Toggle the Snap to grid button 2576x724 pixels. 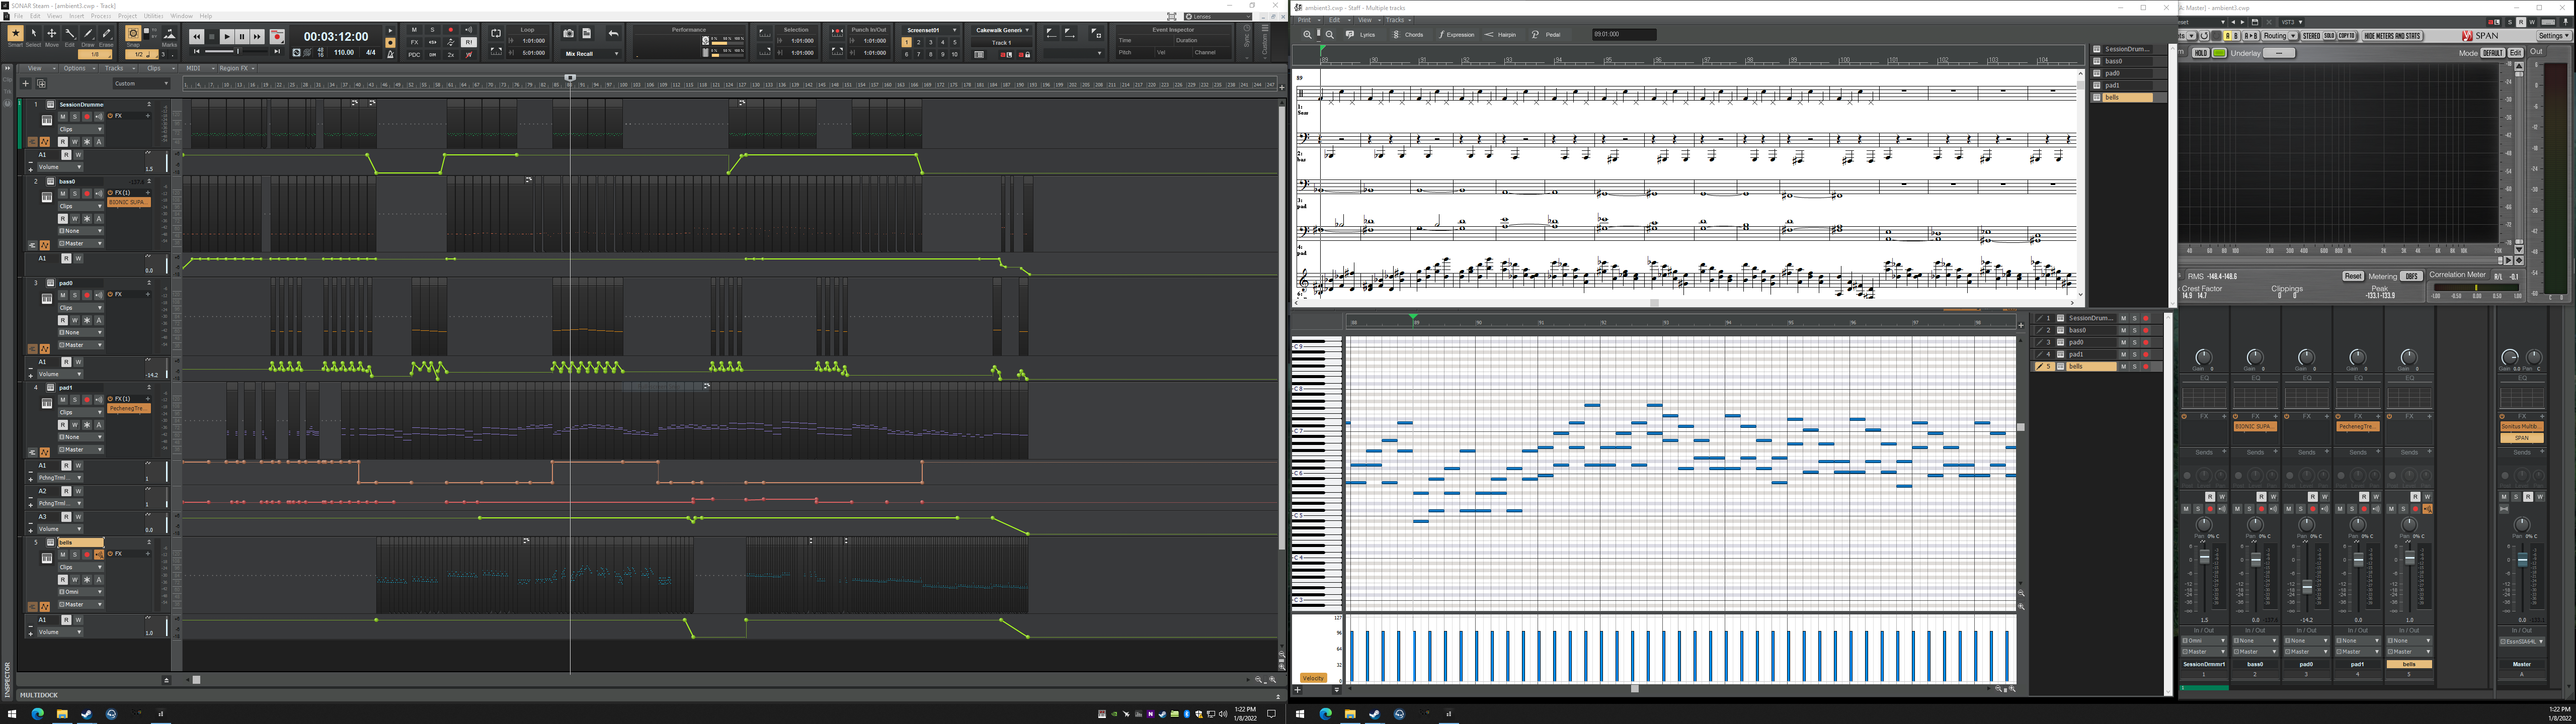point(133,34)
